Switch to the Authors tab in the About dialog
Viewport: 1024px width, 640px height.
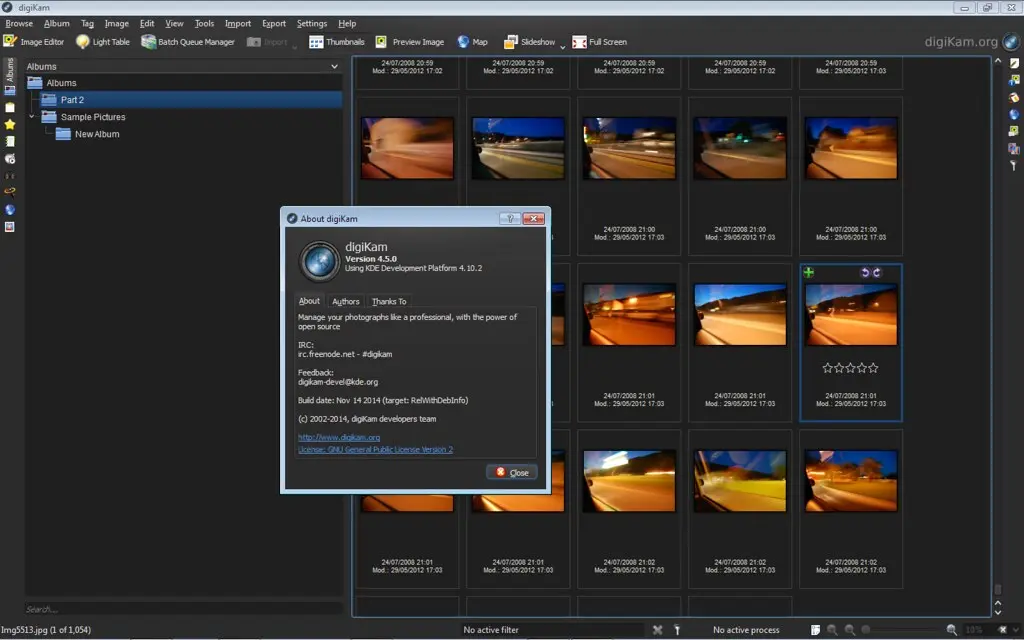[345, 301]
